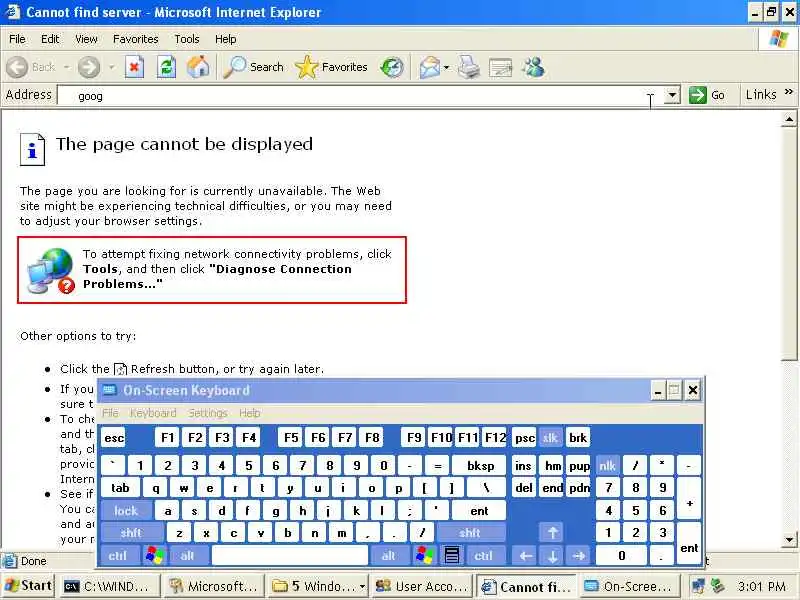Click the Back navigation arrow icon
This screenshot has width=800, height=600.
(17, 67)
